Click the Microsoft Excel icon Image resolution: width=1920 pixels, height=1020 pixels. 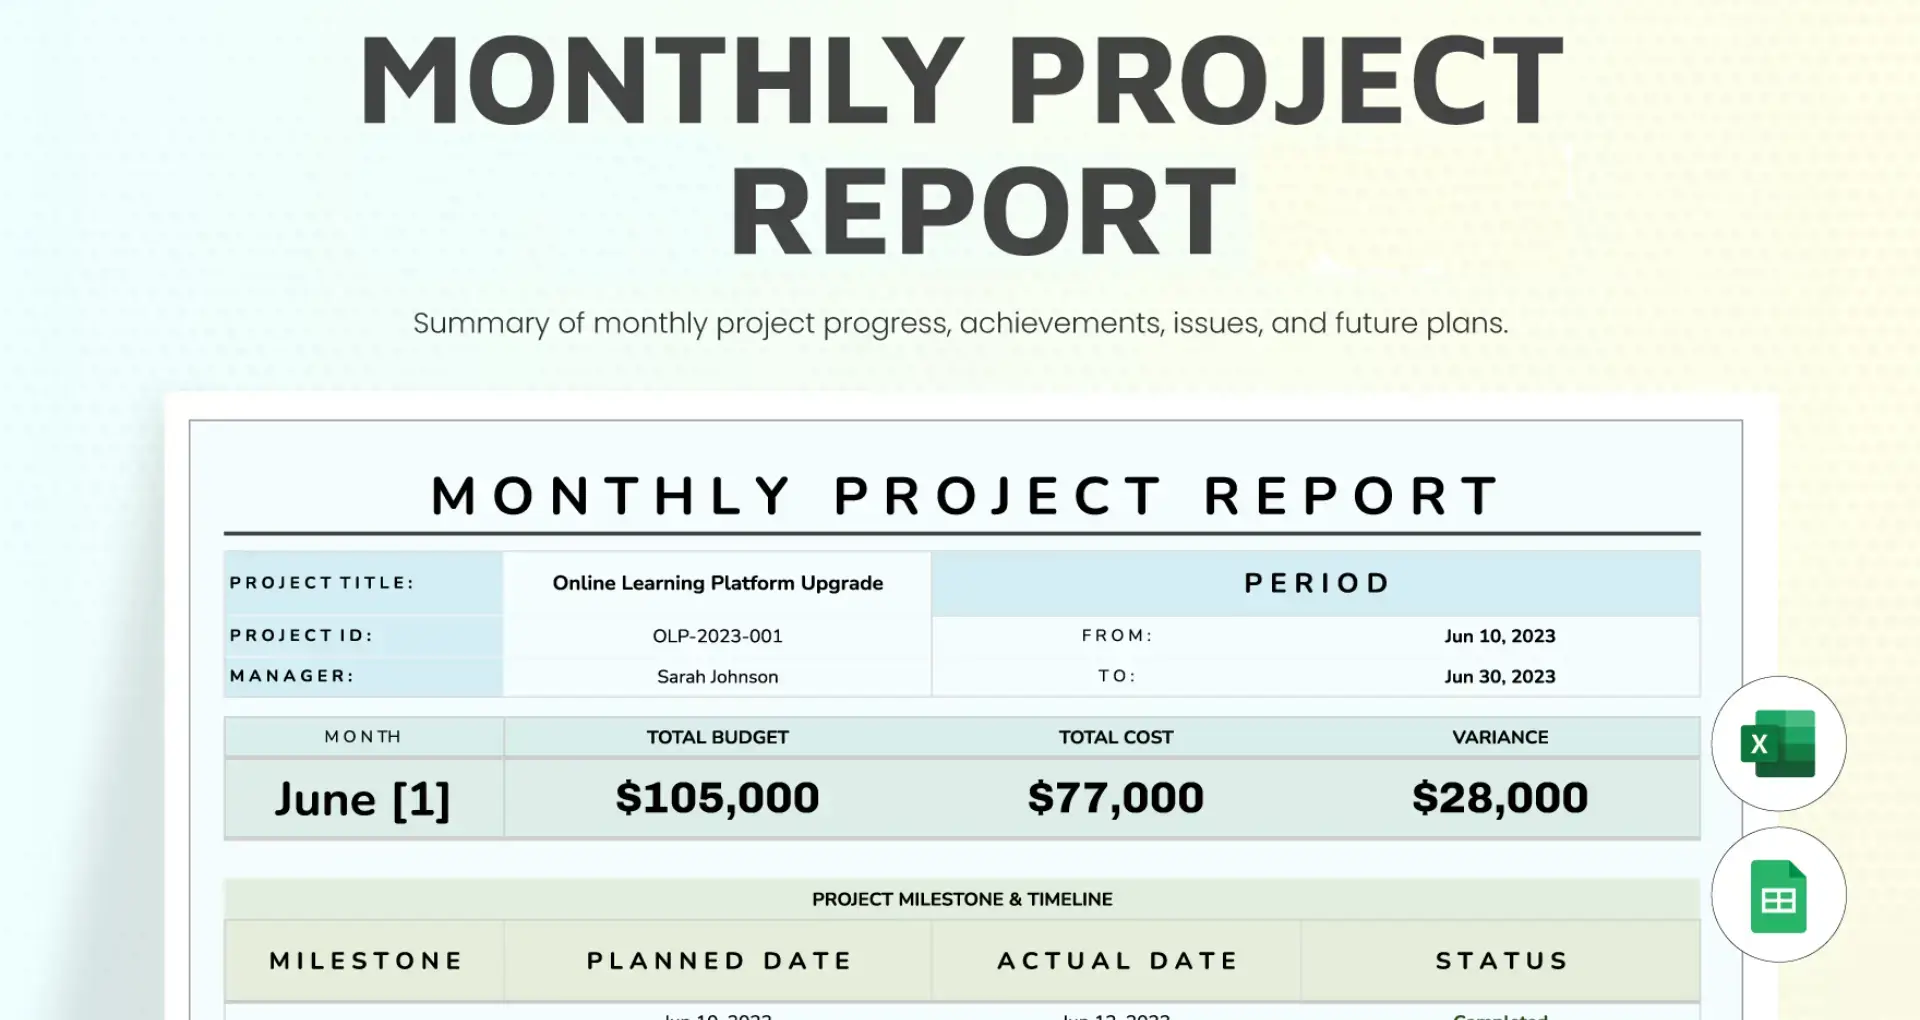(x=1778, y=744)
